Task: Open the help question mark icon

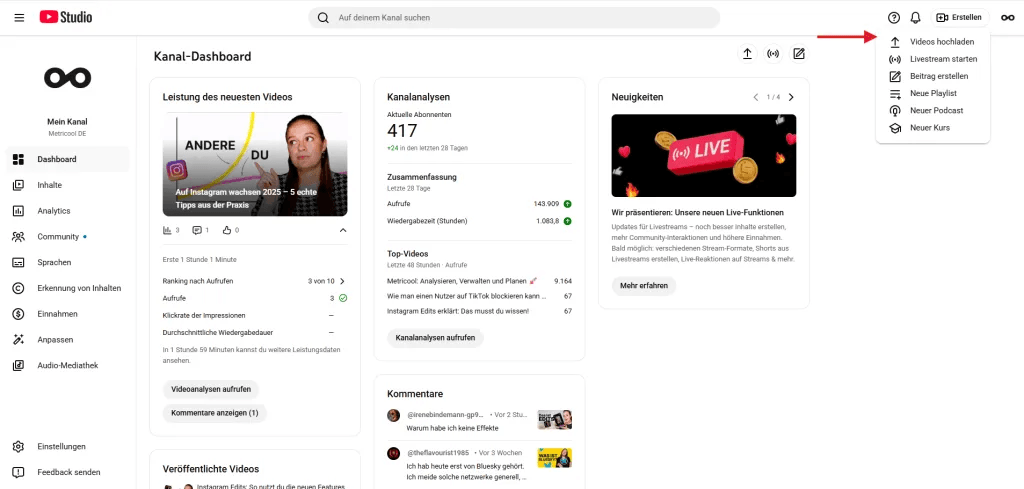Action: (x=893, y=18)
